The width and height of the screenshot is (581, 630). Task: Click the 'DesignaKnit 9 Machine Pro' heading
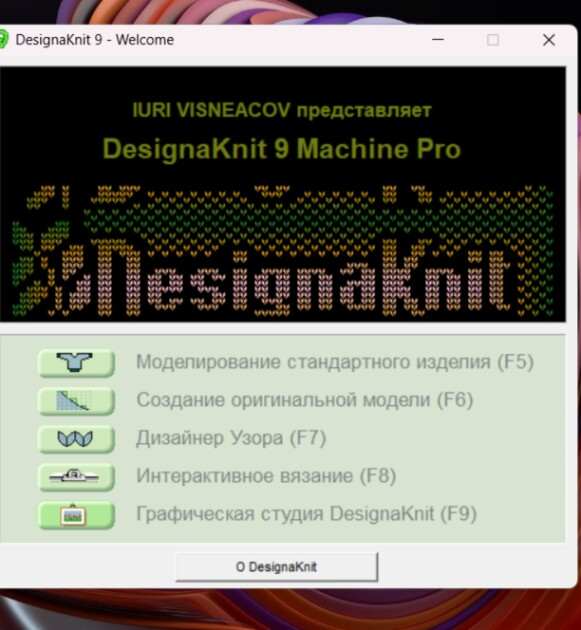click(x=281, y=149)
